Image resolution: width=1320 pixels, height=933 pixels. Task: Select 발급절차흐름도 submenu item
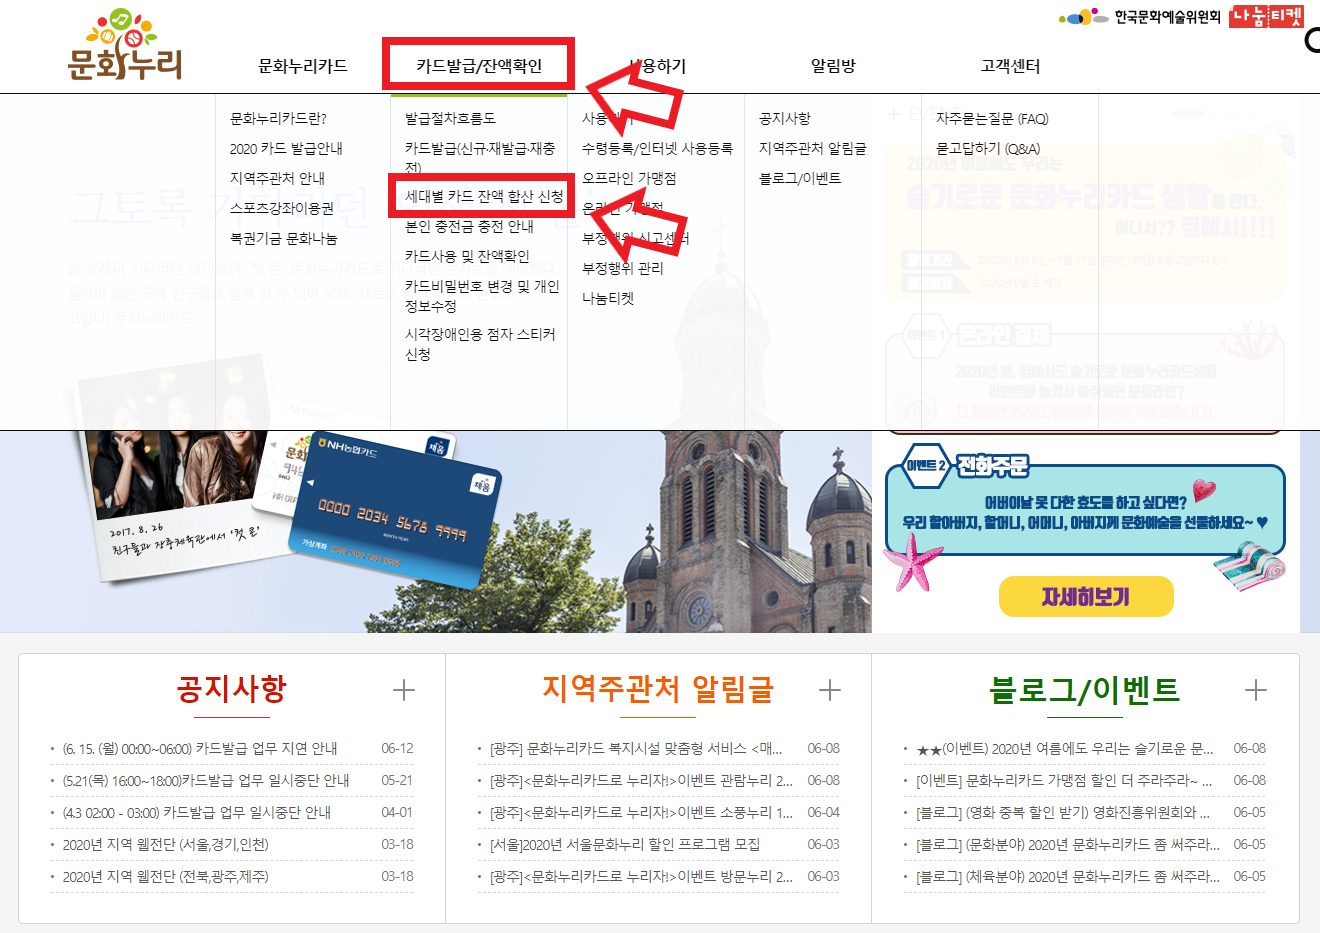click(450, 118)
